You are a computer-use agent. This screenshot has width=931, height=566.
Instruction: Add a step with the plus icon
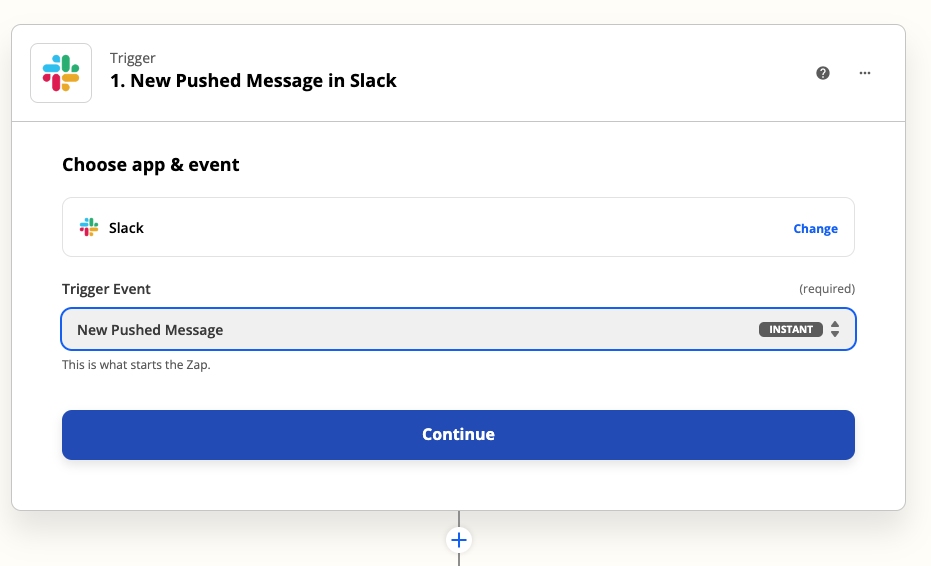tap(459, 540)
